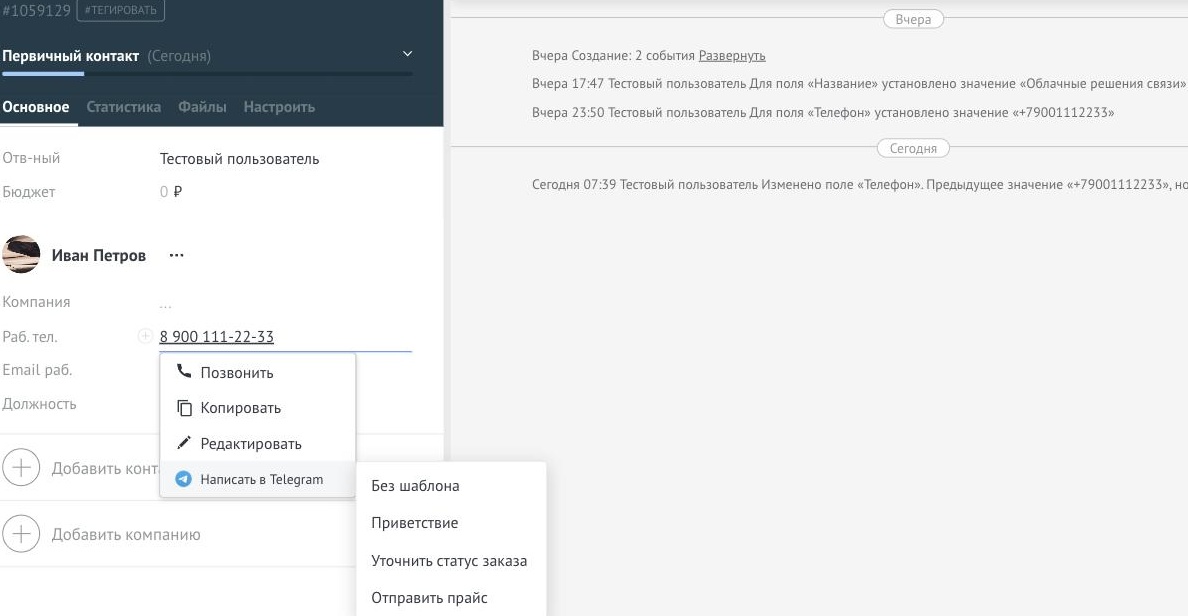Choose Копировать from phone menu
1188x616 pixels.
258,408
